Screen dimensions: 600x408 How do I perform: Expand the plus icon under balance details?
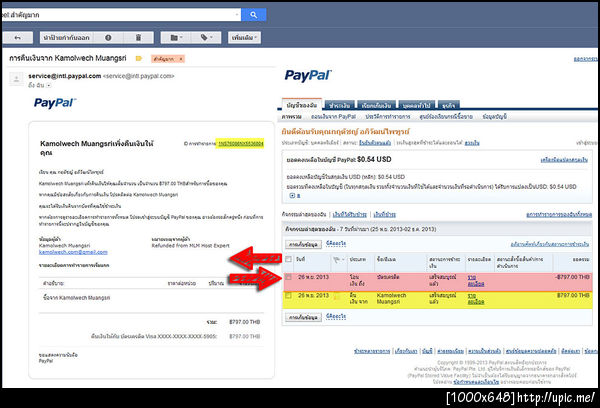click(x=292, y=196)
